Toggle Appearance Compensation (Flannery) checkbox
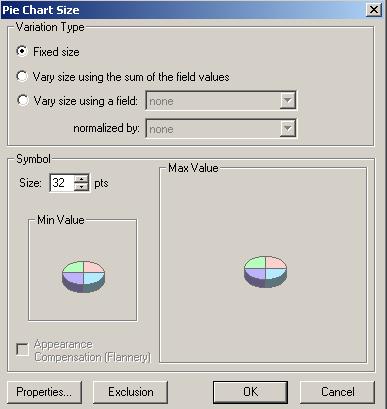 click(22, 350)
